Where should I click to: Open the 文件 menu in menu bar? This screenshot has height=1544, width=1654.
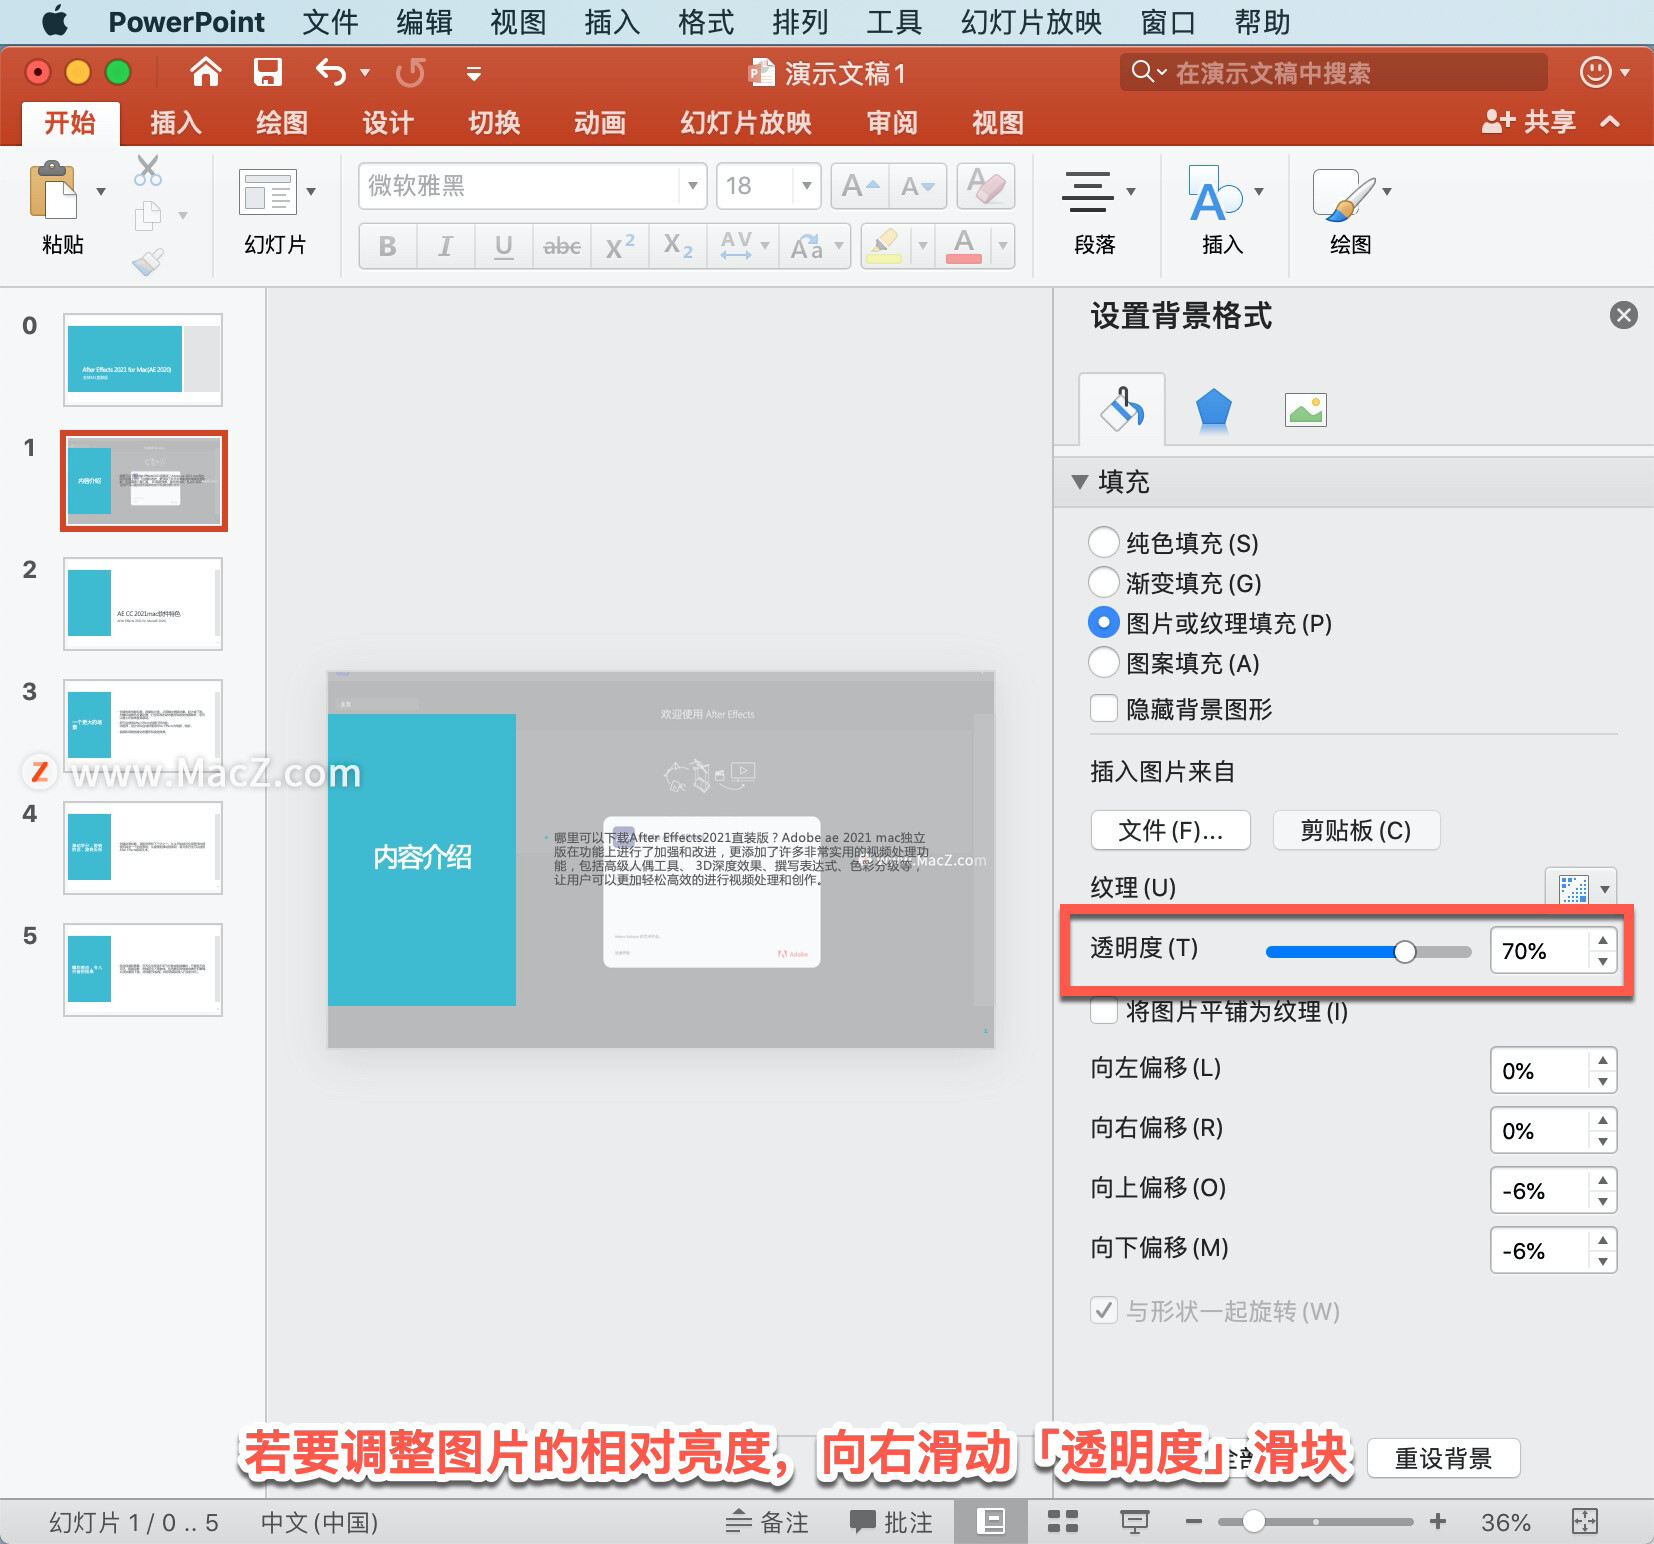click(x=331, y=22)
